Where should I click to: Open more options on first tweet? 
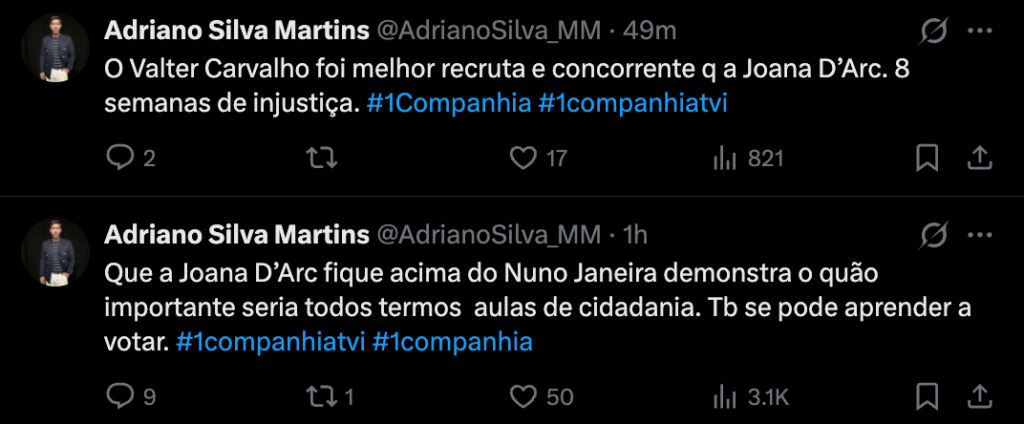pyautogui.click(x=980, y=32)
